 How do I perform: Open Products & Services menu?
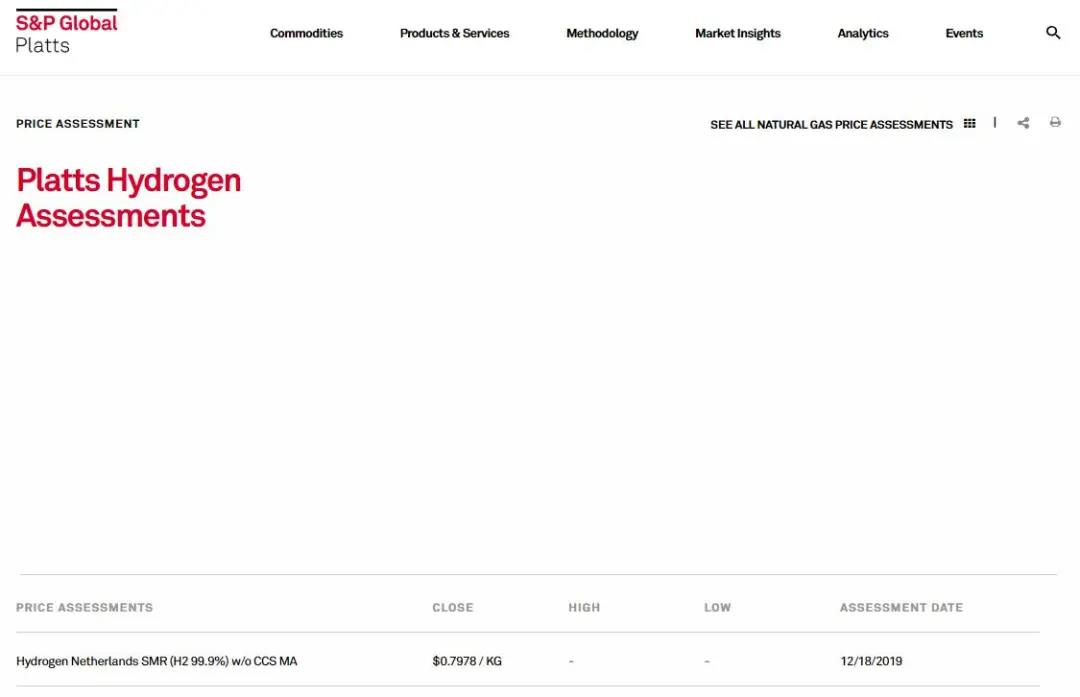[x=454, y=33]
